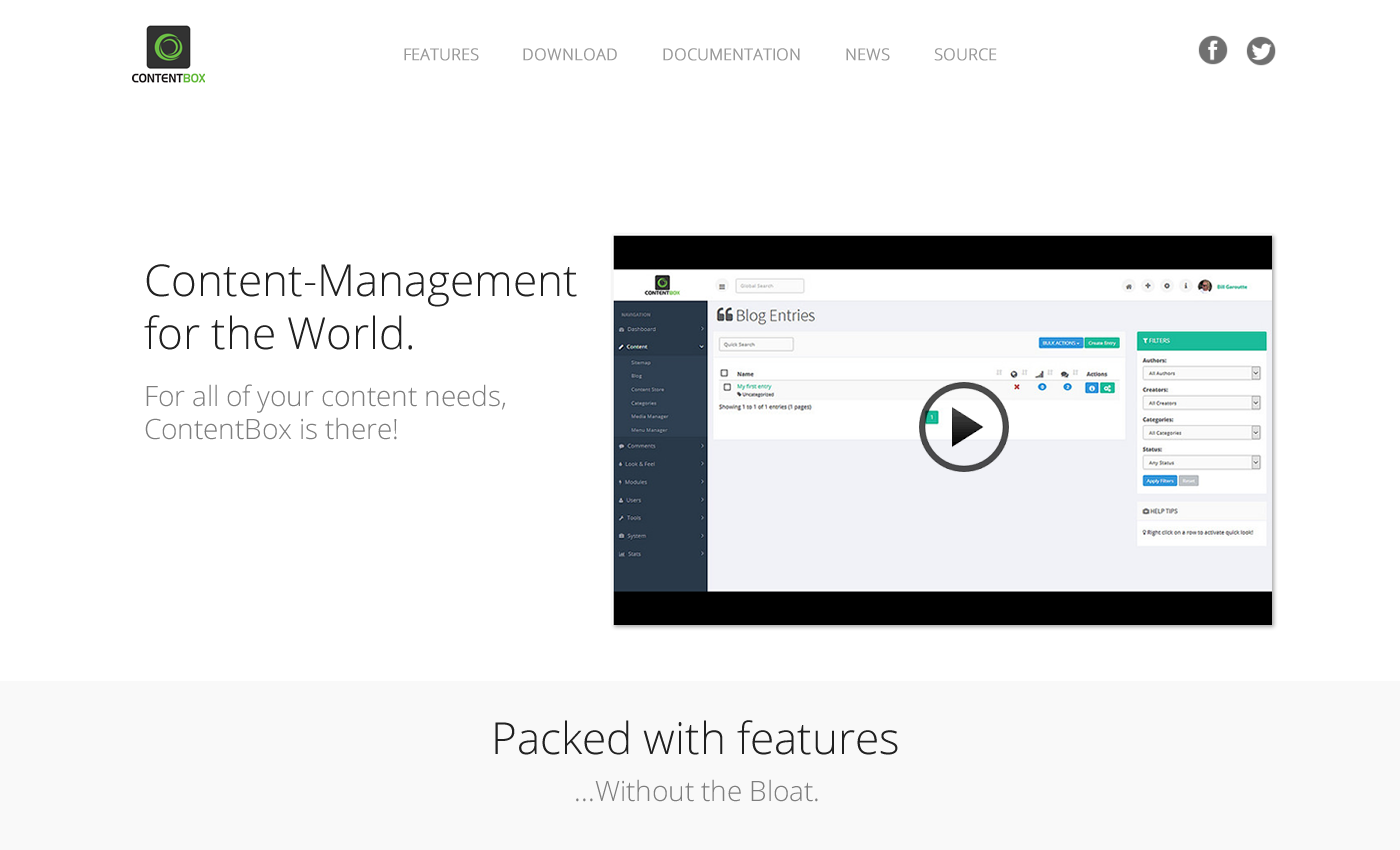
Task: Open the Documentation menu item
Action: pyautogui.click(x=731, y=54)
